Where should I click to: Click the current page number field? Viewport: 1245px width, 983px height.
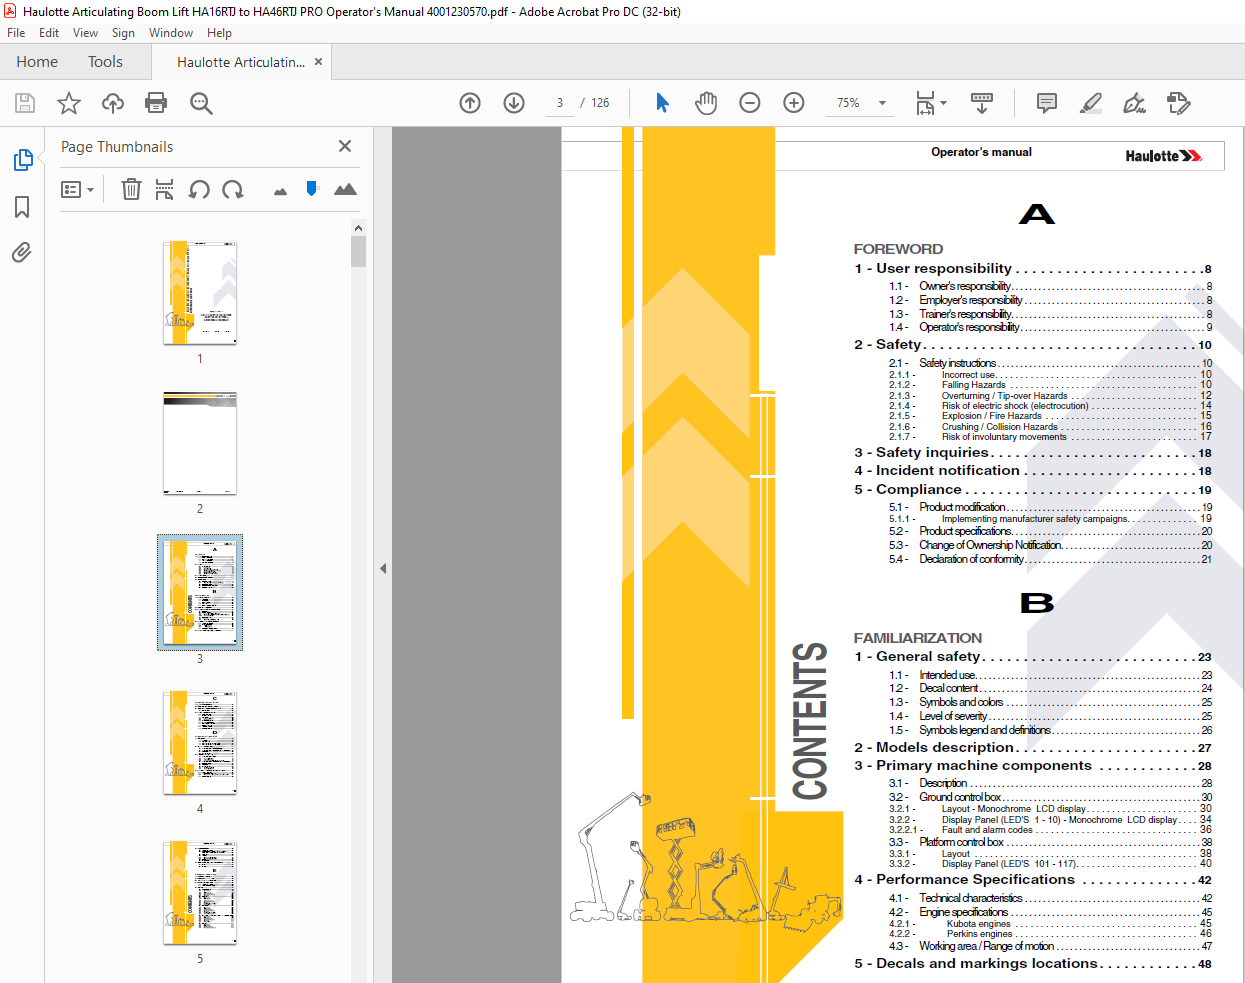click(560, 103)
